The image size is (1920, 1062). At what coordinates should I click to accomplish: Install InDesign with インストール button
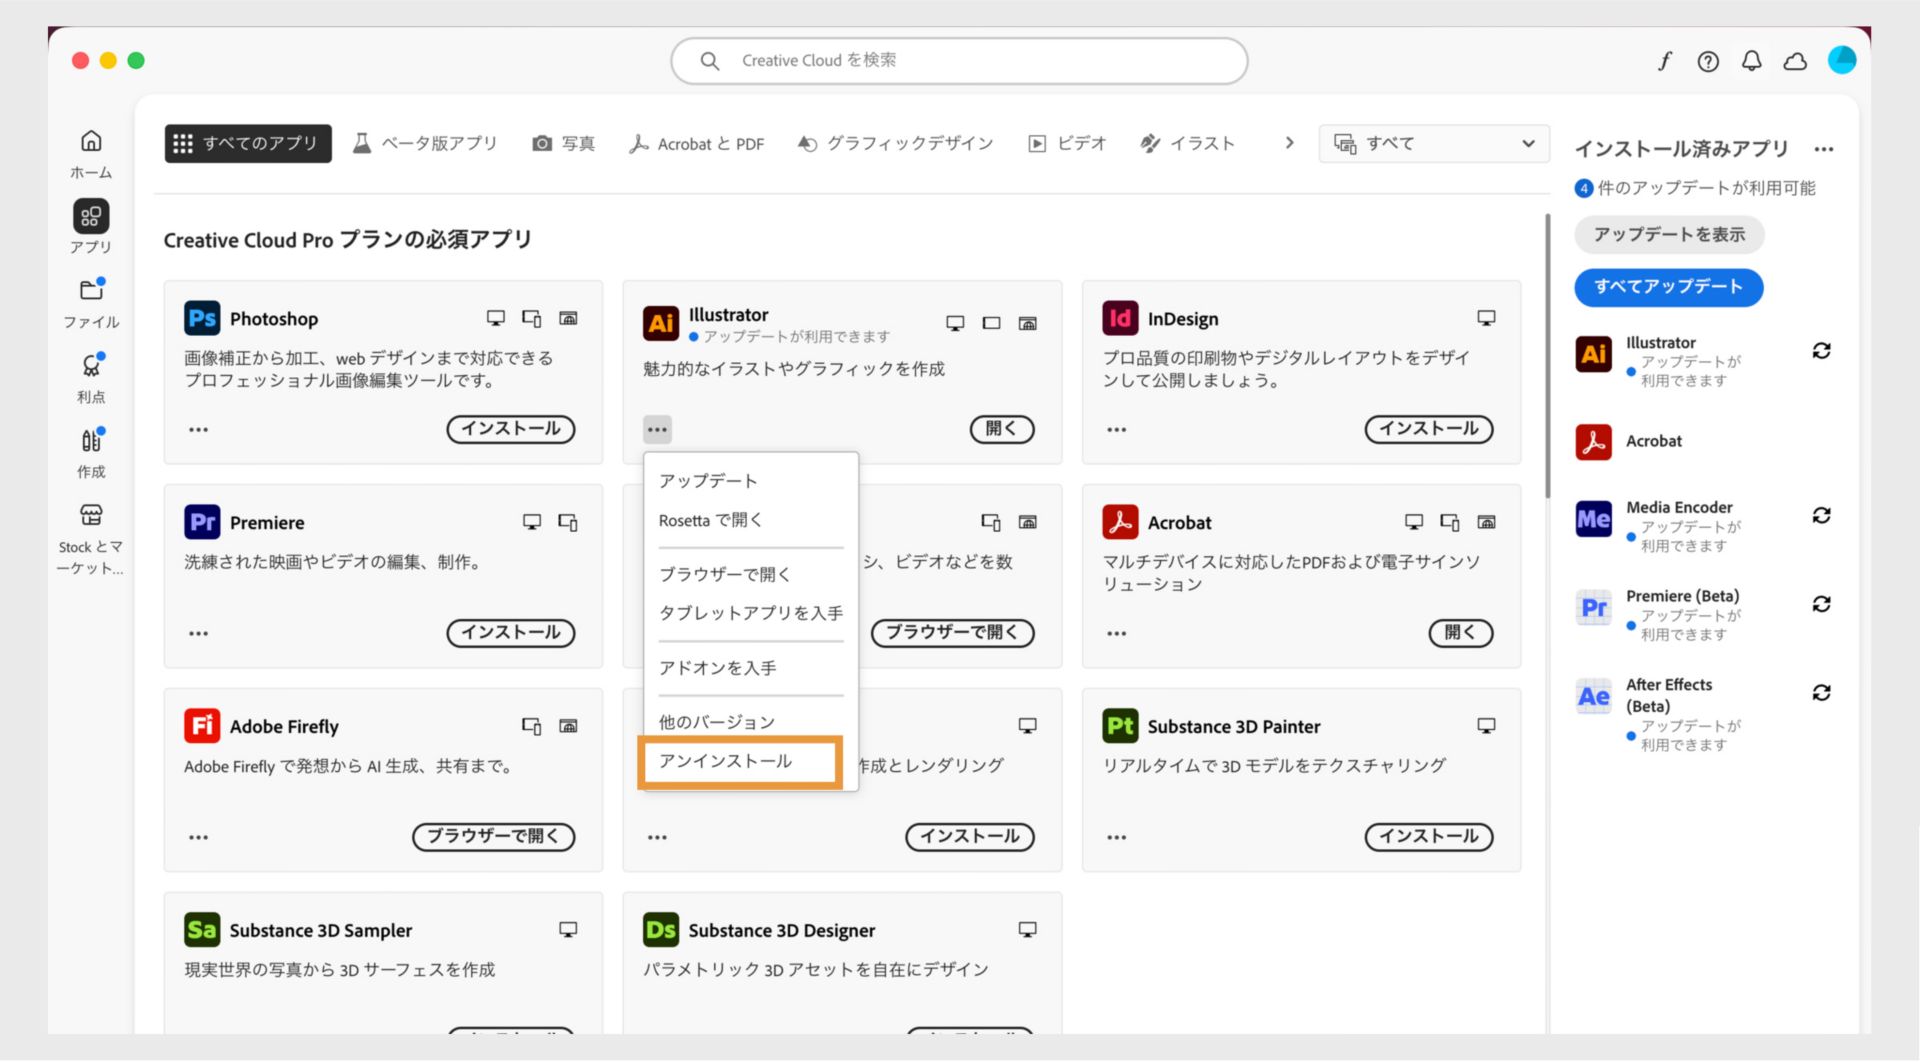coord(1429,429)
